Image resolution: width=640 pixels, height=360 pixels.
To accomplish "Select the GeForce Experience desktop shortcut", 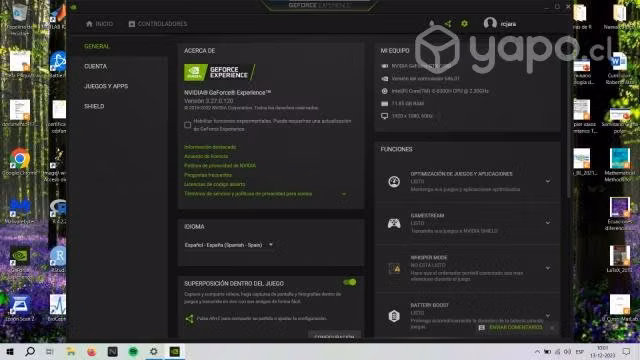I will click(19, 260).
